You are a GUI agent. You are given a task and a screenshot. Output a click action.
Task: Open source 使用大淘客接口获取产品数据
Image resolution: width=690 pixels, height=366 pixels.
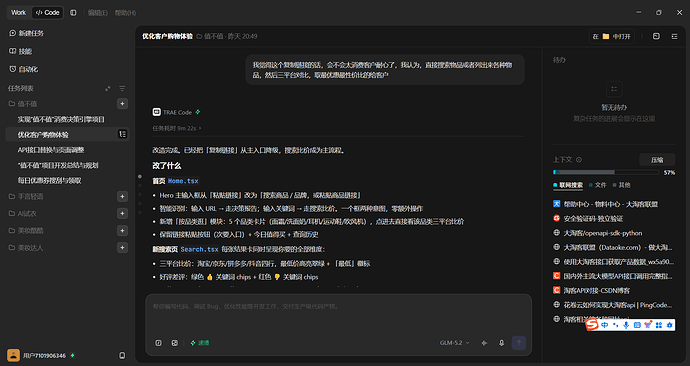tap(613, 261)
